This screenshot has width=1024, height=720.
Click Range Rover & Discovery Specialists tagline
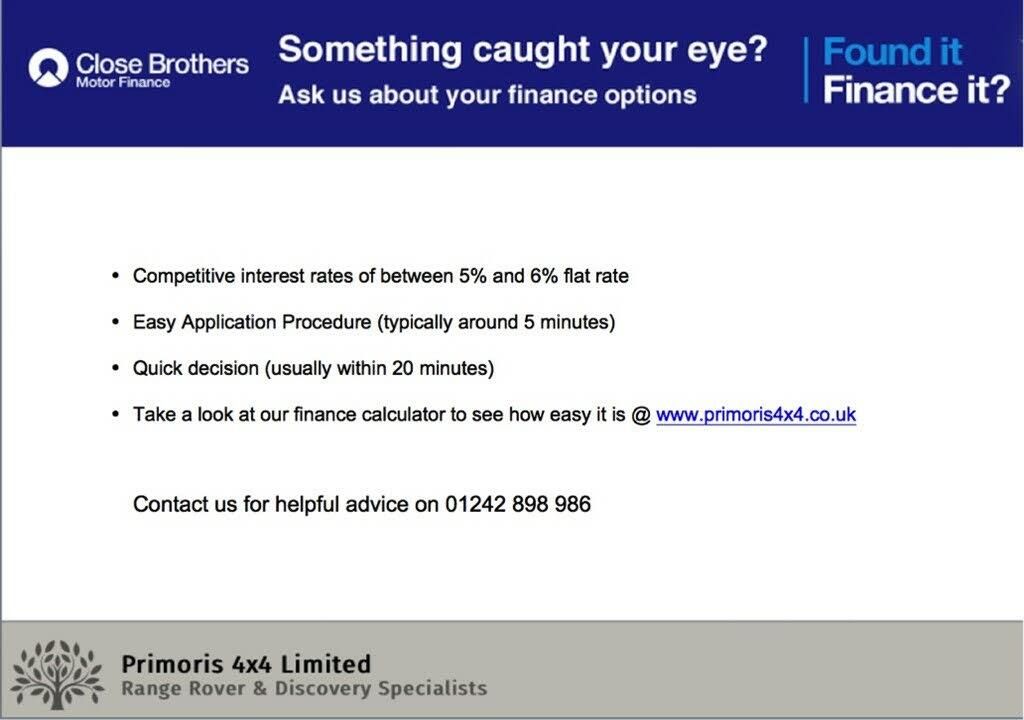[304, 689]
